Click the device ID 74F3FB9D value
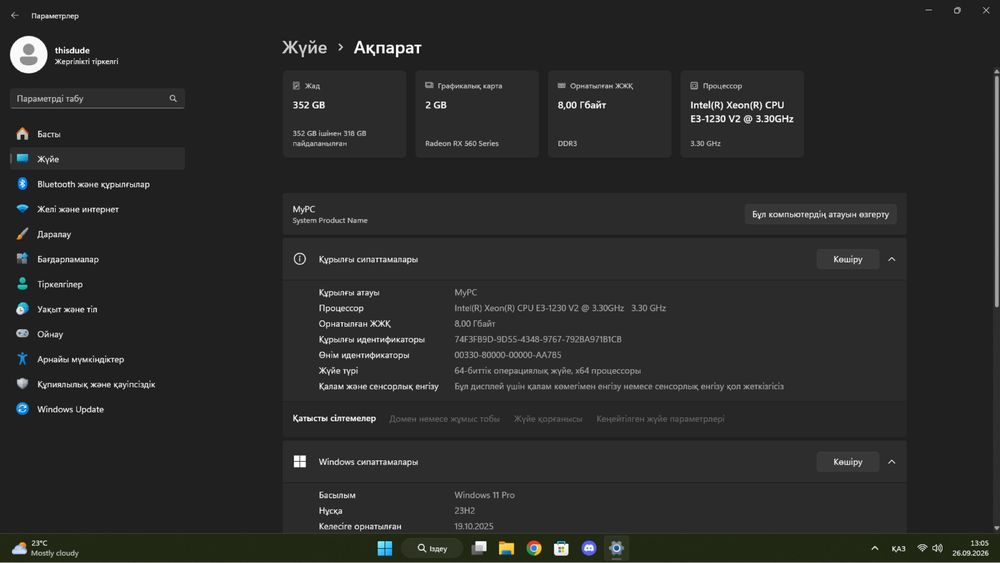The width and height of the screenshot is (1000, 563). pos(538,339)
